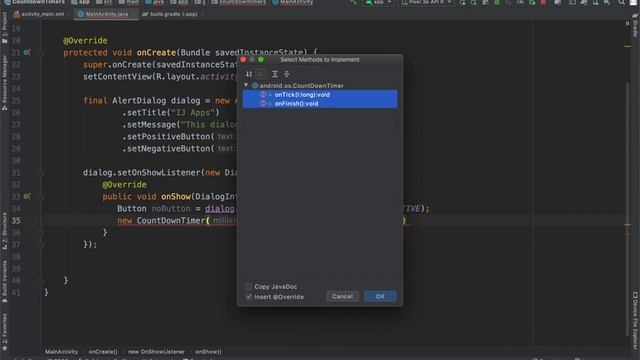Screen dimensions: 640x360
Task: Click the onCreate() breadcrumb at bottom
Action: click(x=103, y=351)
